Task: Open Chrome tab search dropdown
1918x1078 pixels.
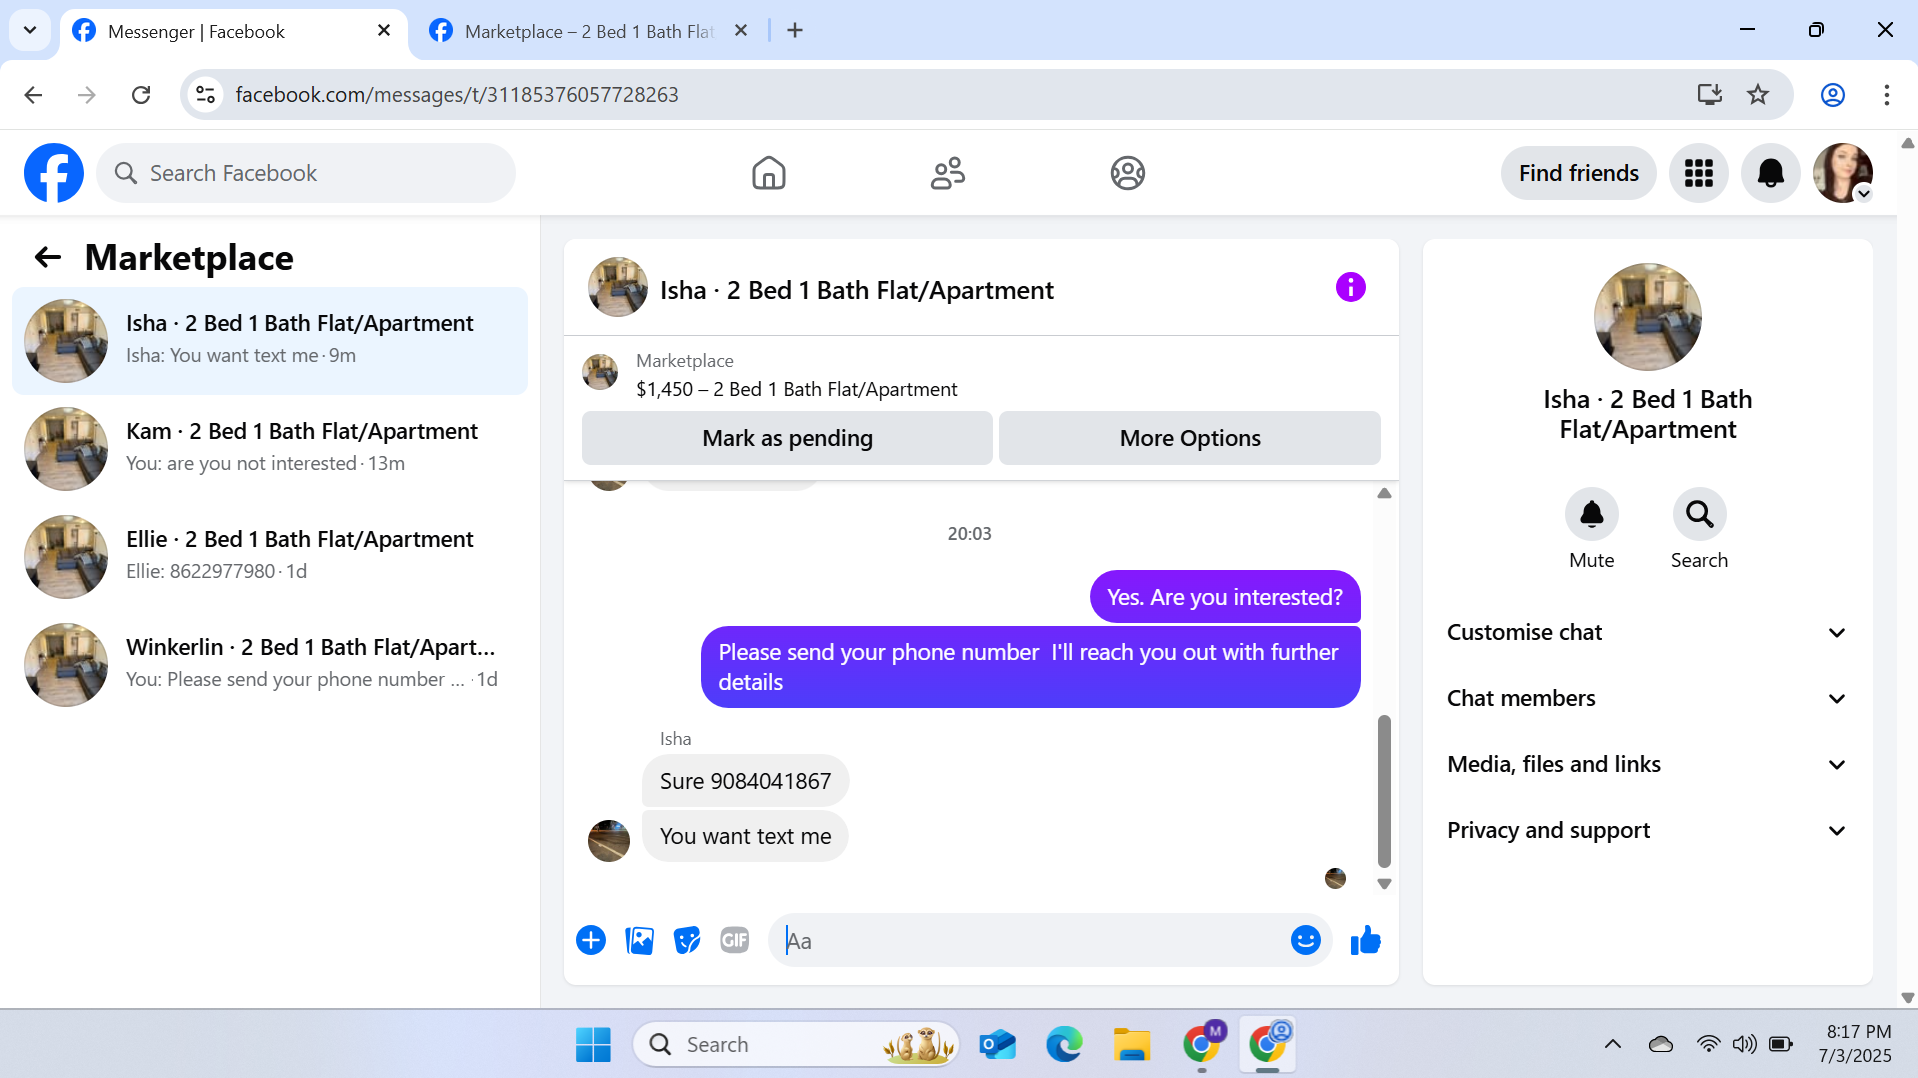Action: point(30,30)
